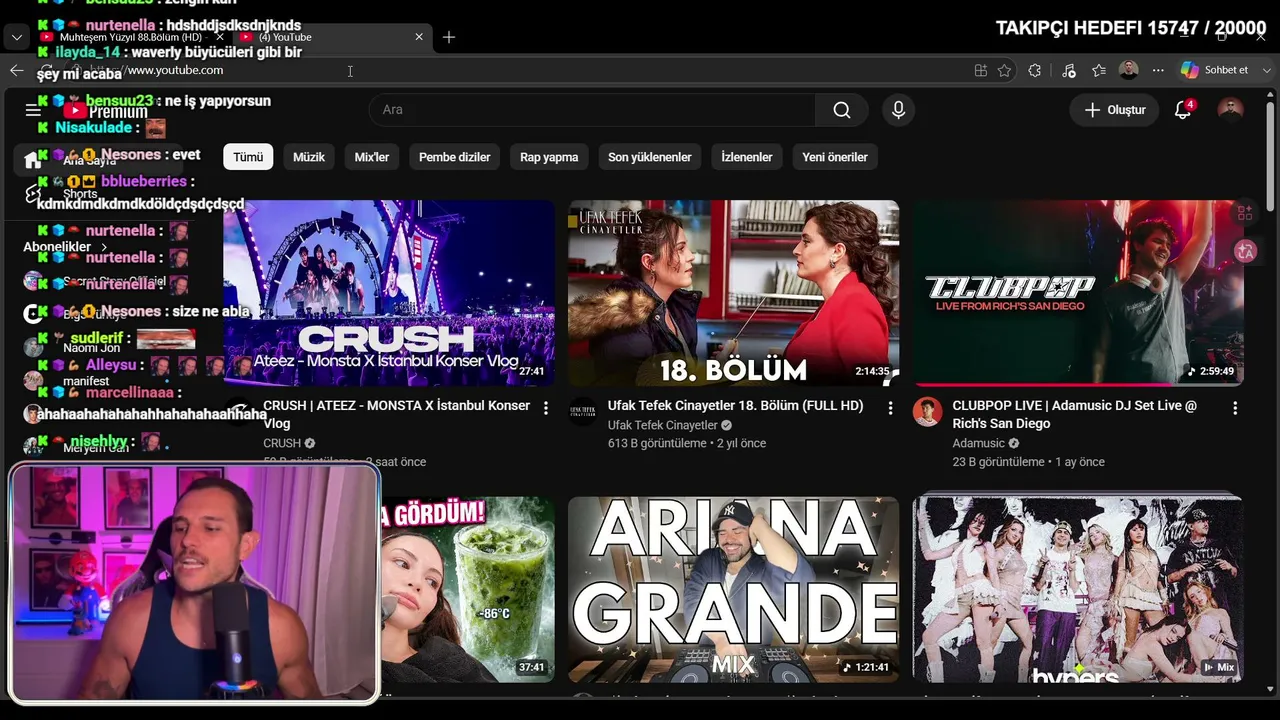The height and width of the screenshot is (720, 1280).
Task: Click the YouTube Premium logo
Action: click(x=106, y=111)
